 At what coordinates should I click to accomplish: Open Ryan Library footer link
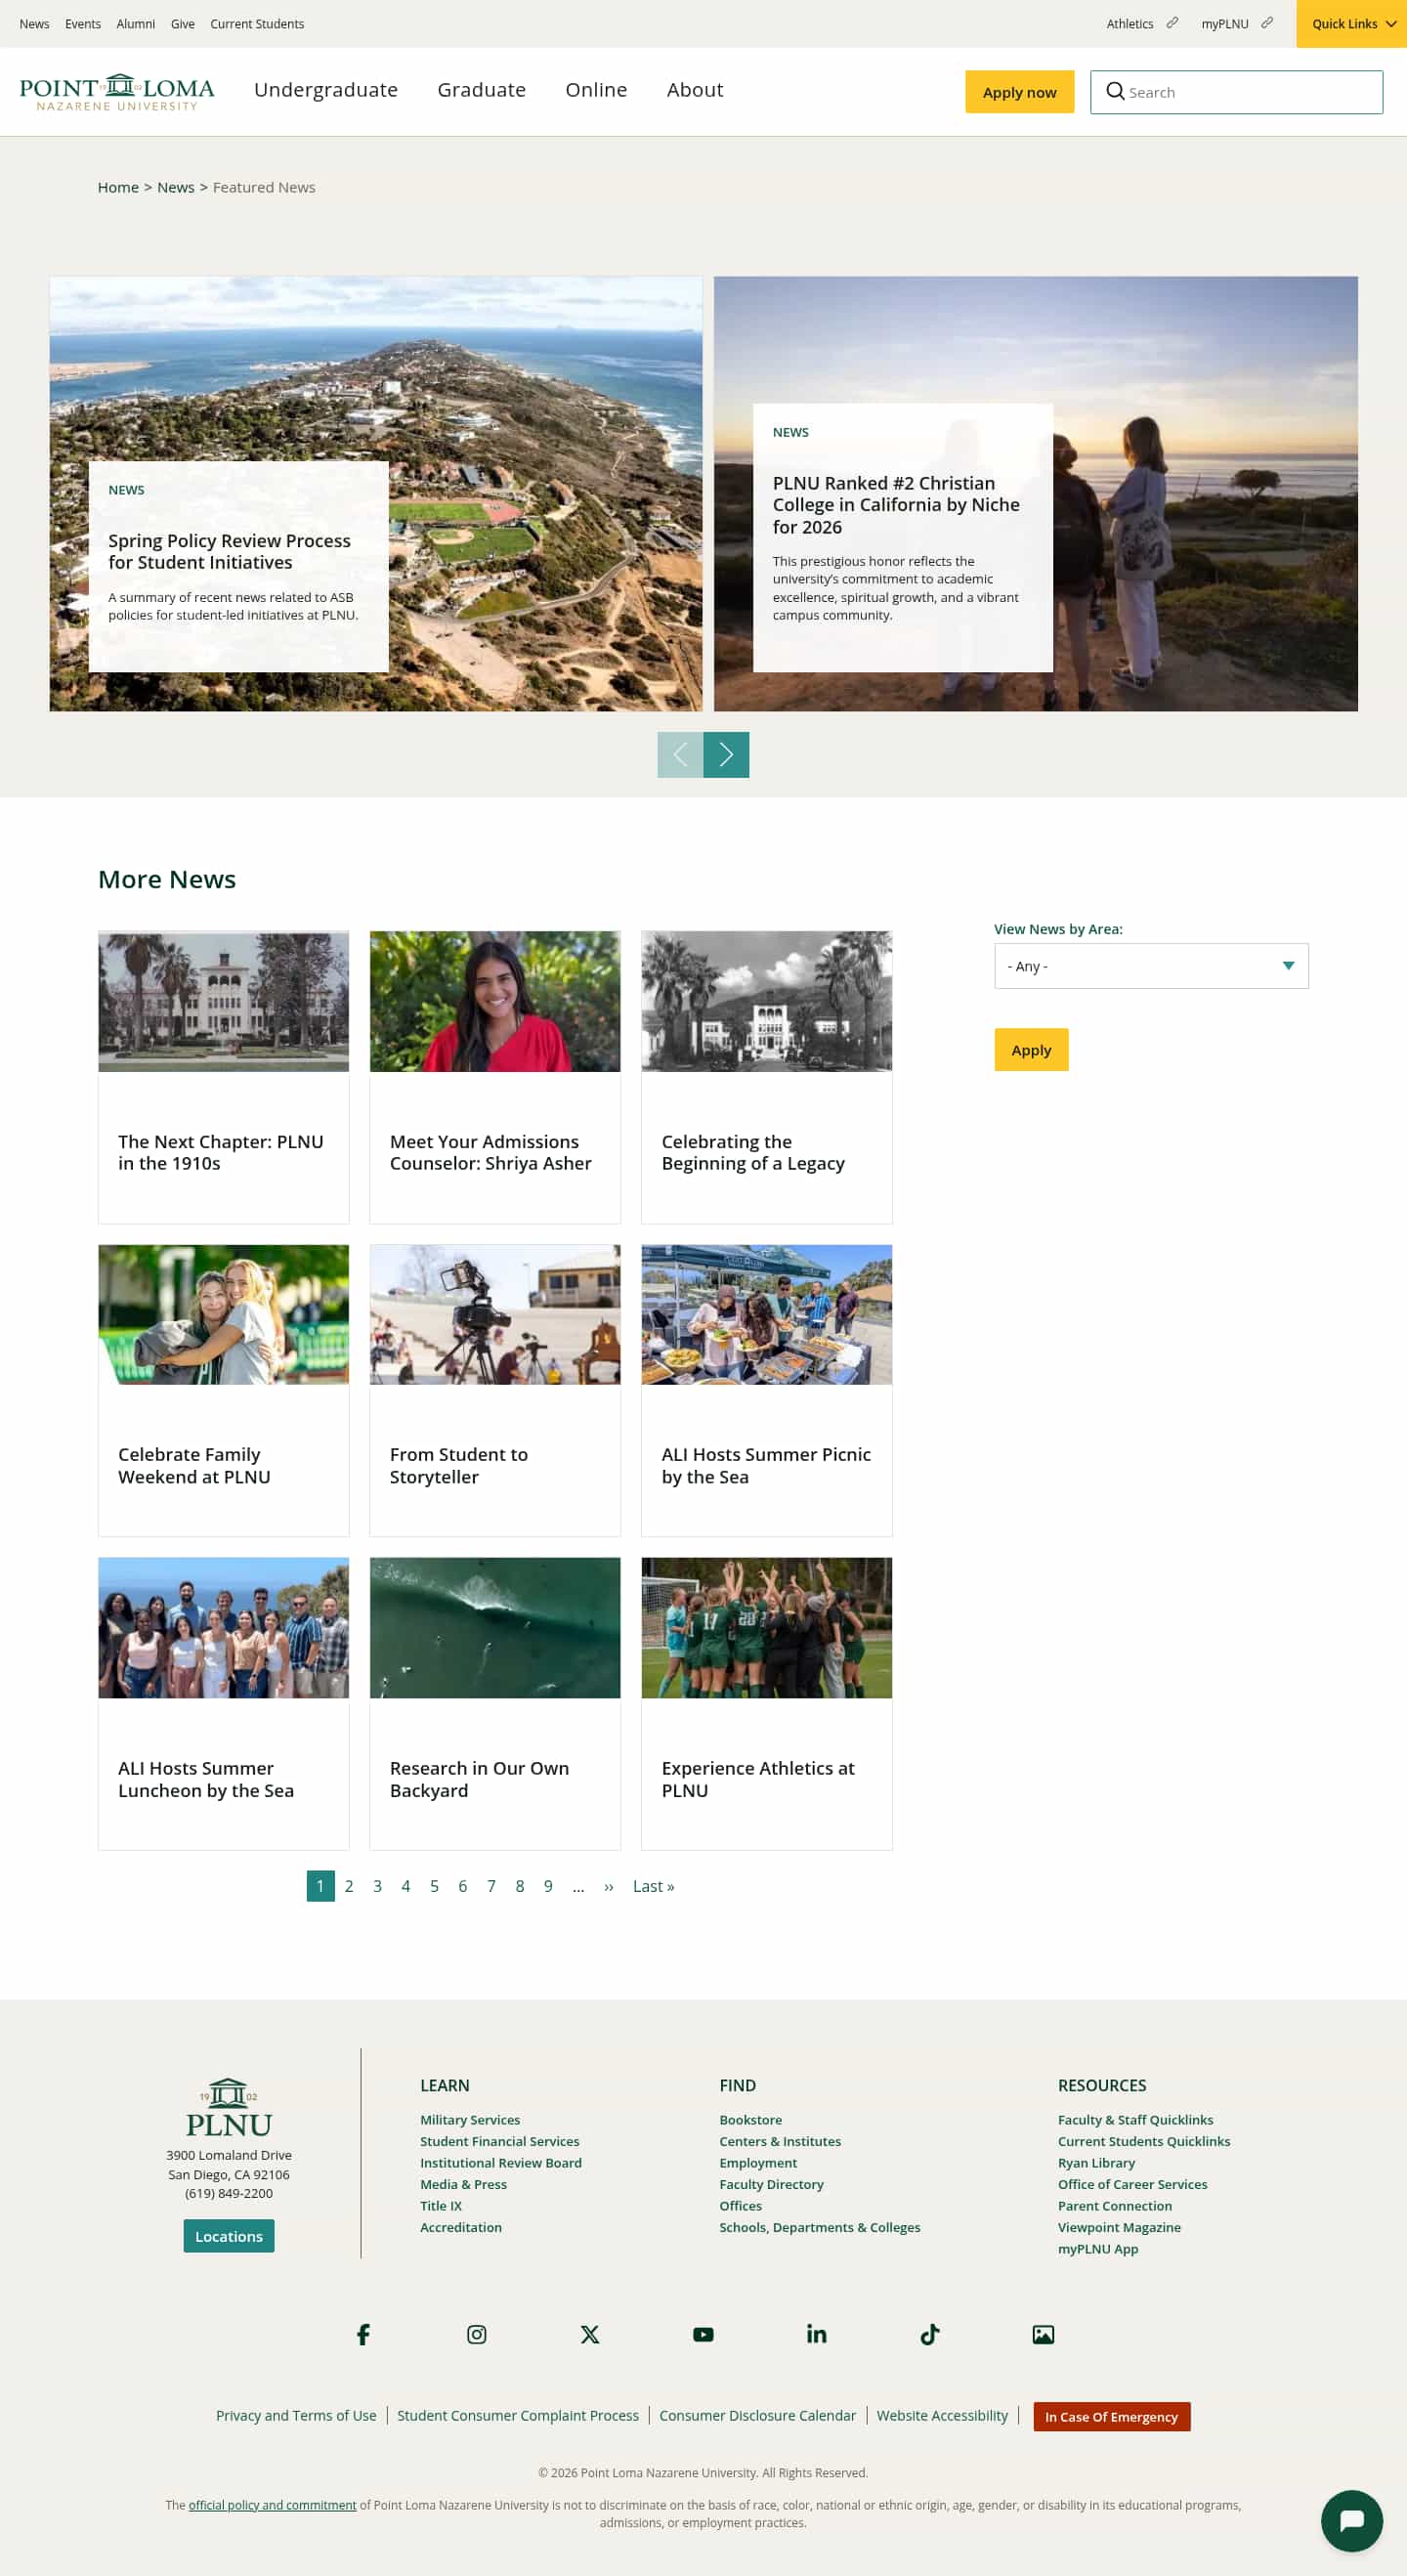1096,2163
